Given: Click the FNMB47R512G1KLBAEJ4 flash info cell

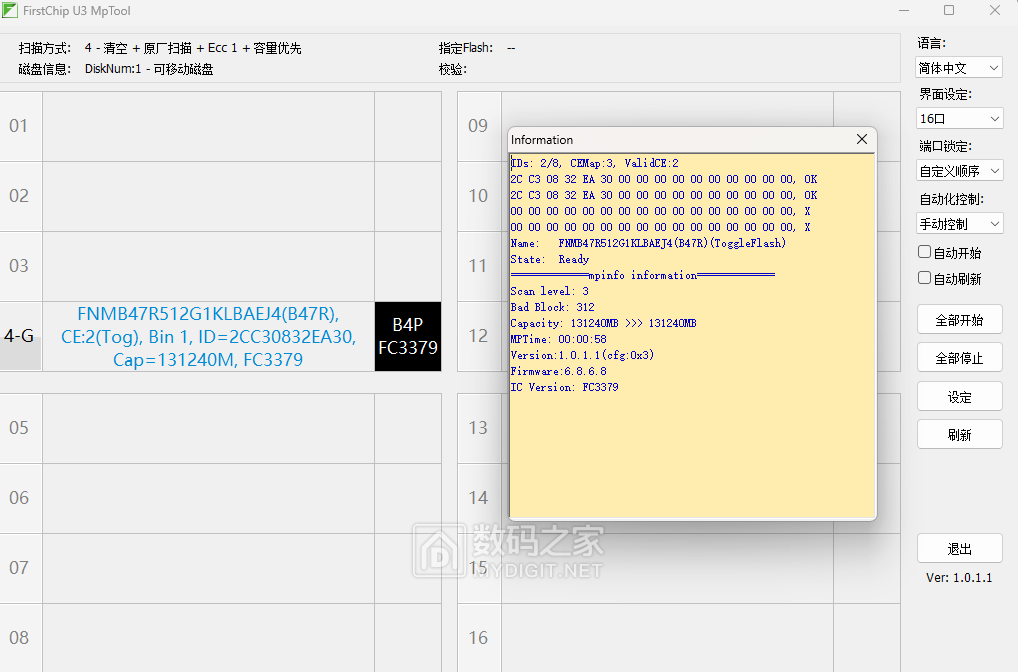Looking at the screenshot, I should tap(208, 337).
